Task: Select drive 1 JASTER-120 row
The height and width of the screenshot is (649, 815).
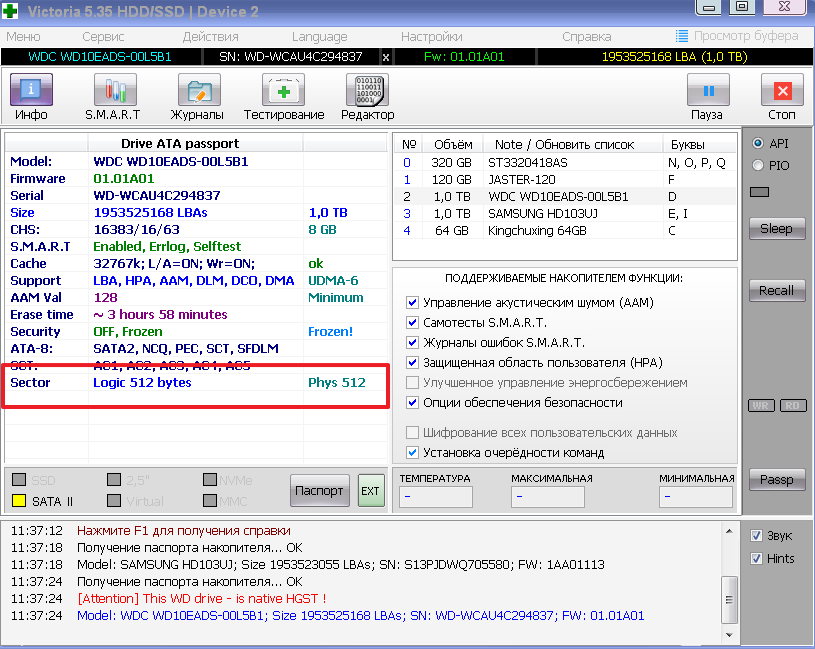Action: pyautogui.click(x=565, y=180)
